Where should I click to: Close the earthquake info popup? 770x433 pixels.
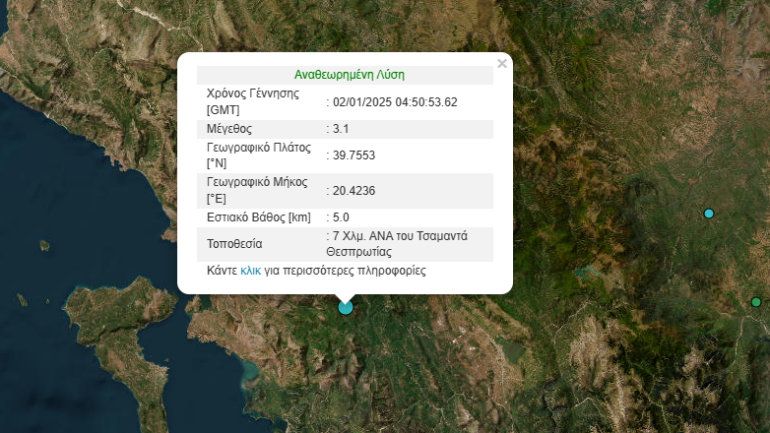point(502,64)
